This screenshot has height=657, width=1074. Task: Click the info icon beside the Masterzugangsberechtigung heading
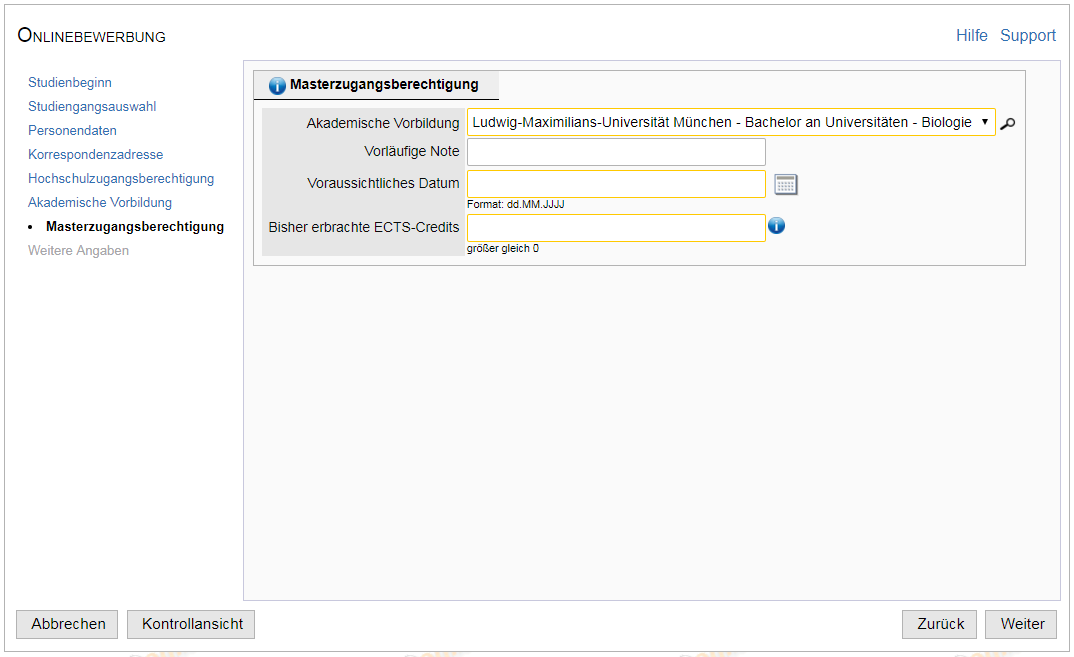tap(277, 86)
